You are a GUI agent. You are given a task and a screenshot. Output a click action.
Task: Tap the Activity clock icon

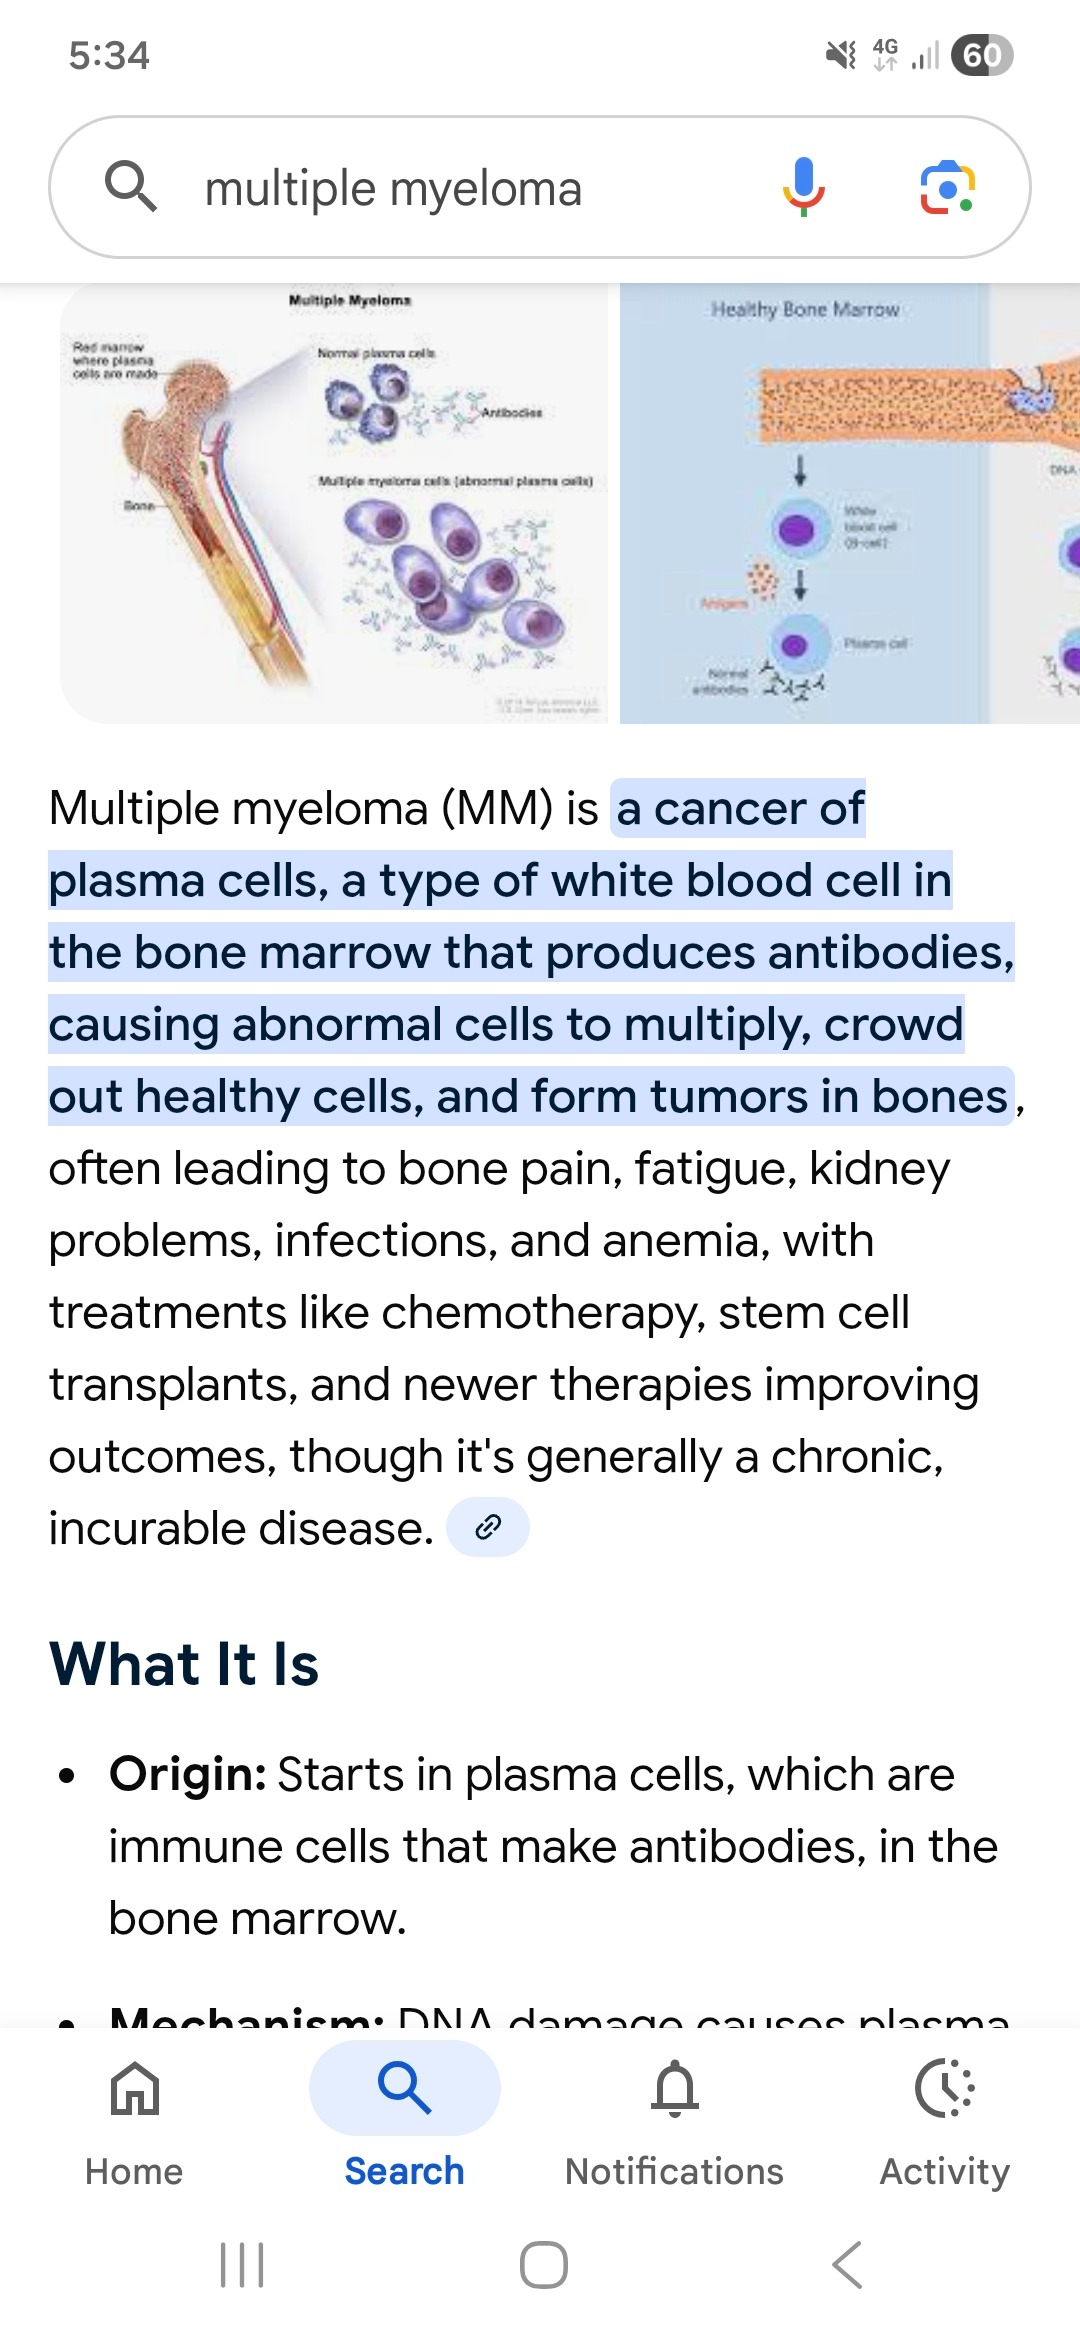[x=945, y=2088]
